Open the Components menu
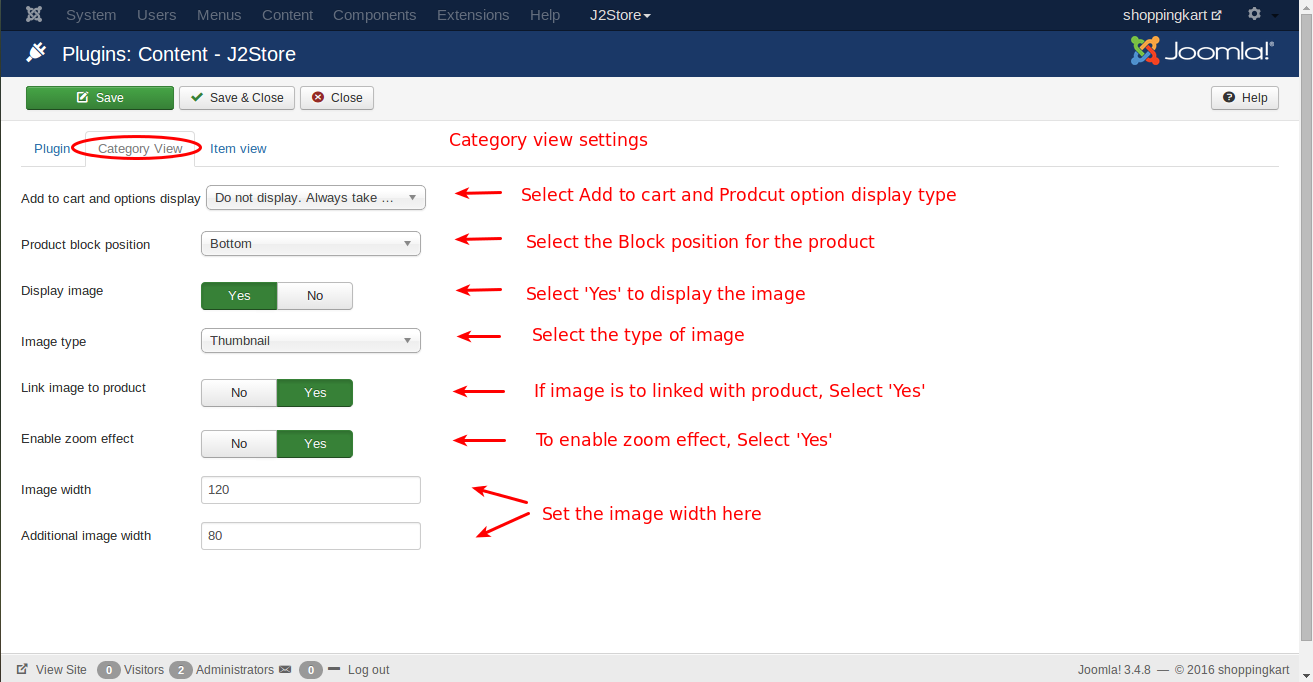 pos(375,15)
